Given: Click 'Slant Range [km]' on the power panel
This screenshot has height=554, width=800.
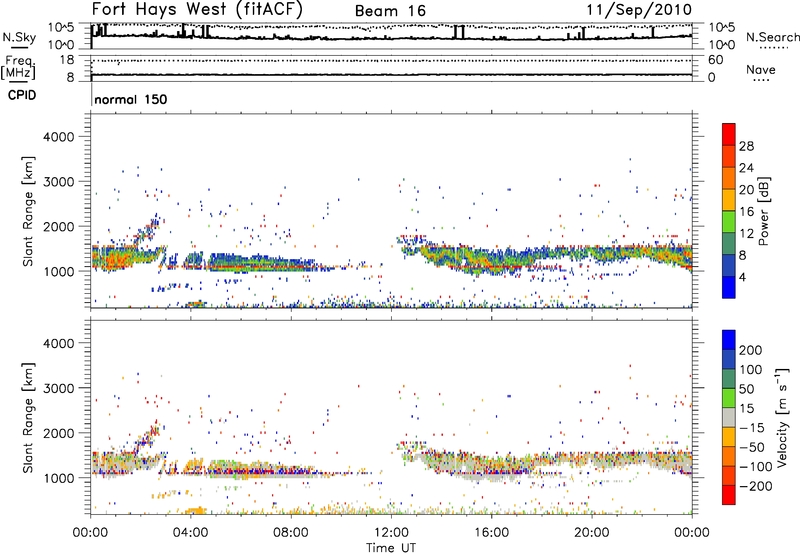Looking at the screenshot, I should 29,211.
